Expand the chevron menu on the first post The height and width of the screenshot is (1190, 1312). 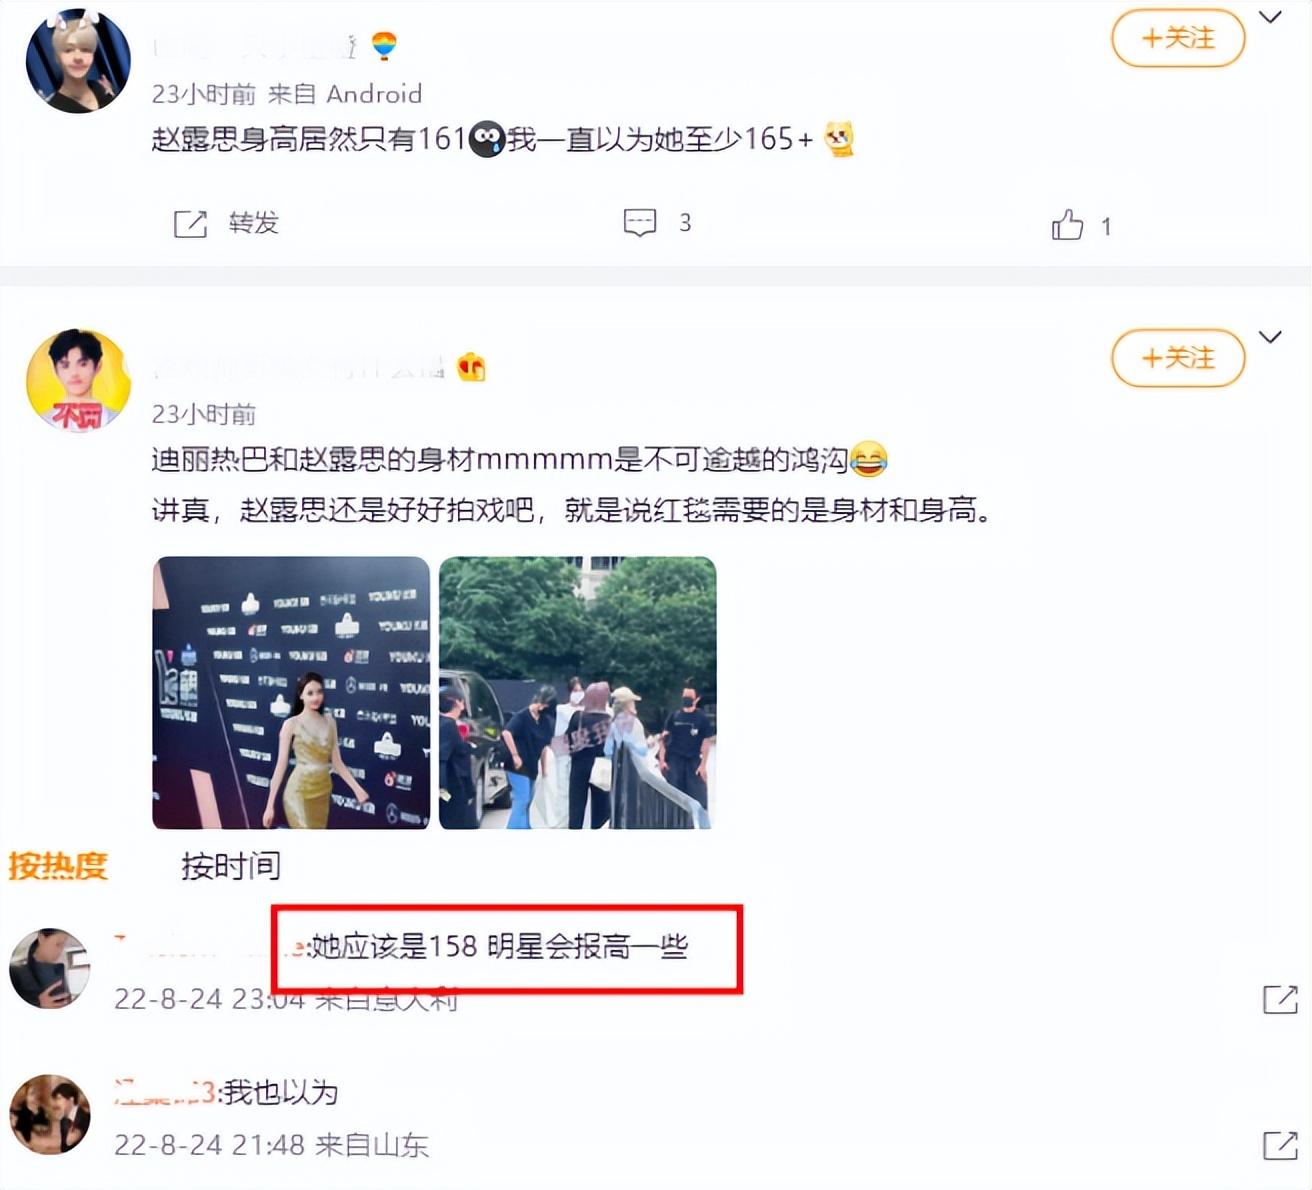[x=1270, y=17]
